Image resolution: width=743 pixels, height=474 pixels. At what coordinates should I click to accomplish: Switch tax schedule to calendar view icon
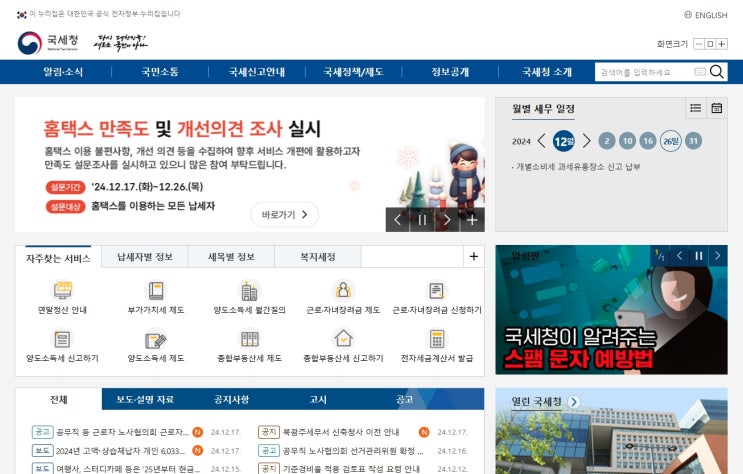(716, 108)
